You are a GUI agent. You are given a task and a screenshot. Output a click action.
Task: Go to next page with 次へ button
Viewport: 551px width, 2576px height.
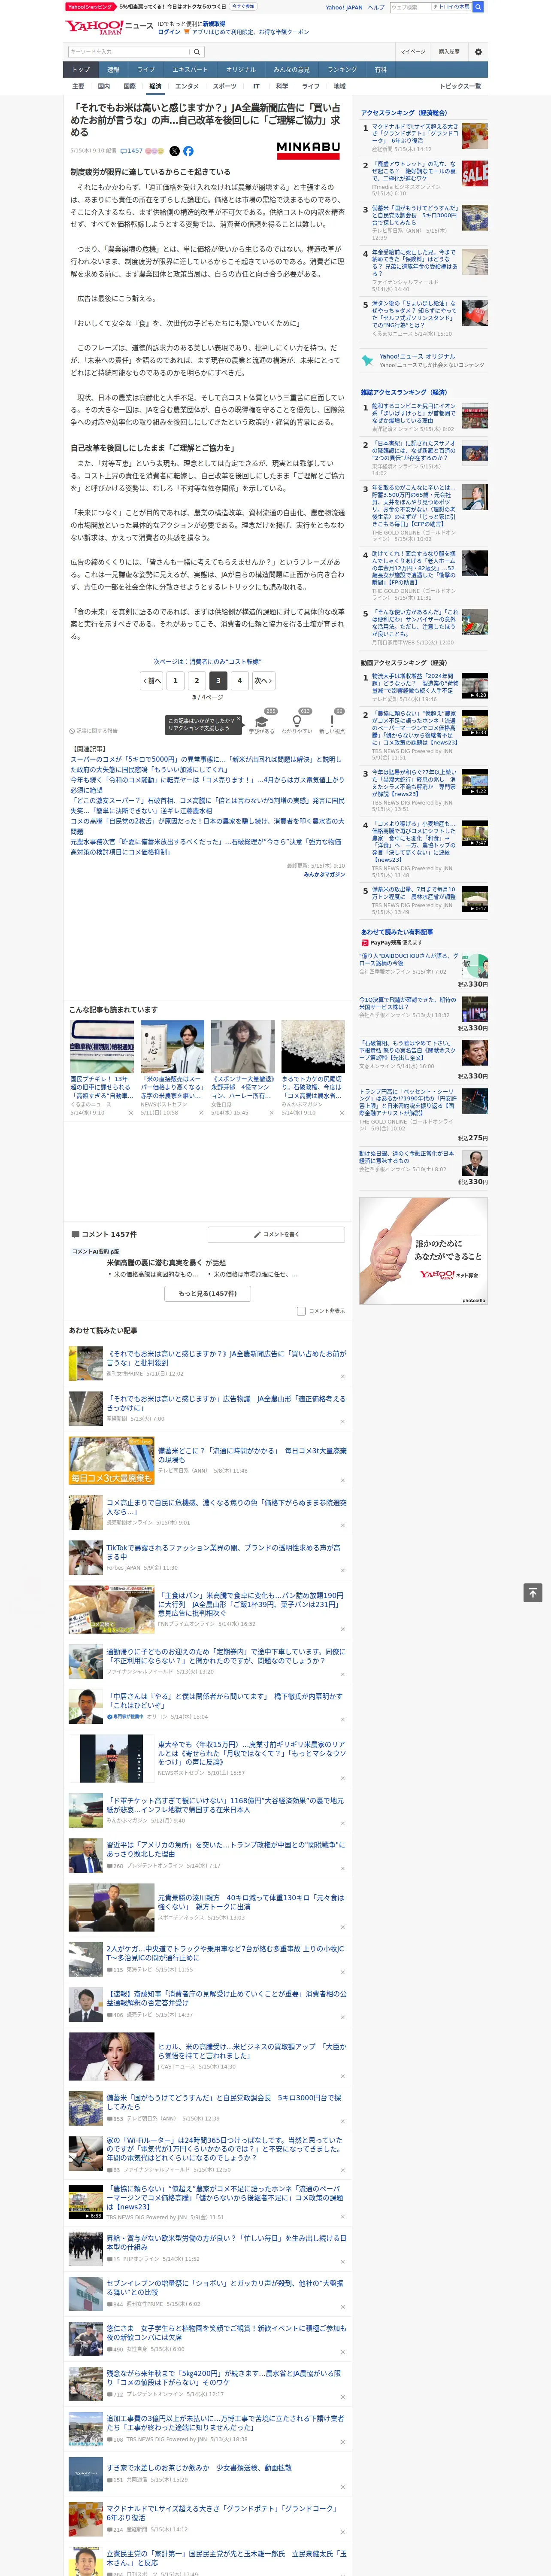pyautogui.click(x=263, y=681)
